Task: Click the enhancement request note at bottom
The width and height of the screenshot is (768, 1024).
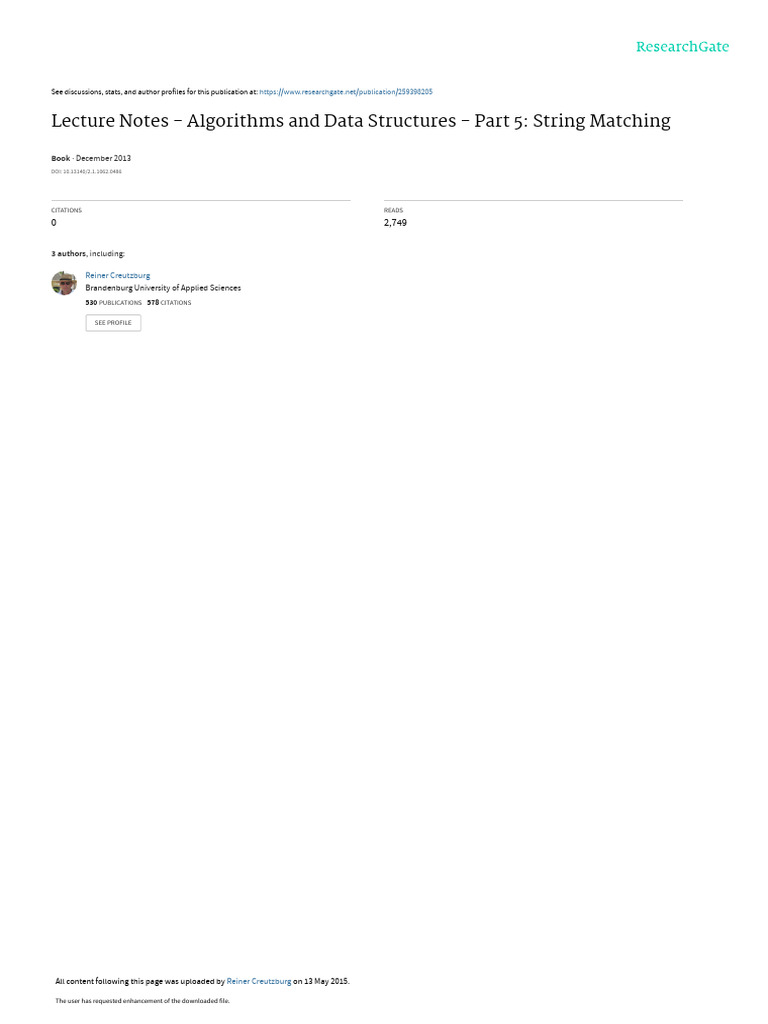Action: pyautogui.click(x=142, y=1000)
